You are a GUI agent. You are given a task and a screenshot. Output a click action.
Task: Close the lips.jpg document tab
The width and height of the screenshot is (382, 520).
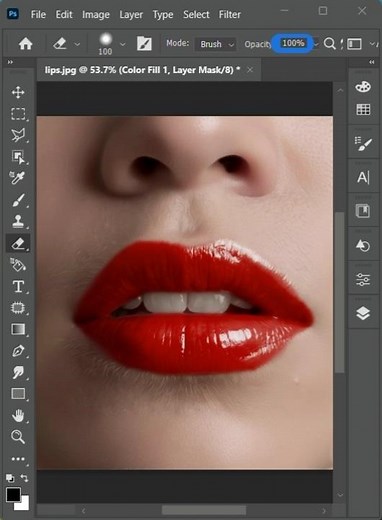[250, 70]
